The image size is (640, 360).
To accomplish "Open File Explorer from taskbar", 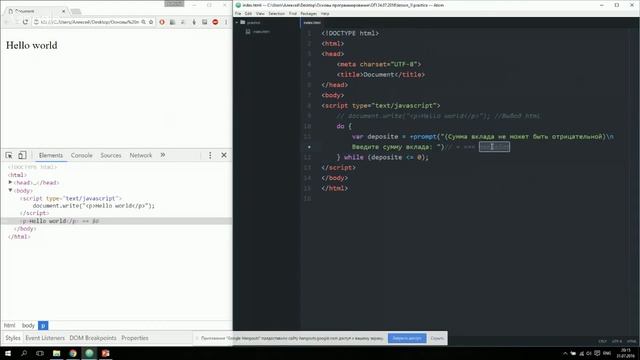I will tap(57, 353).
